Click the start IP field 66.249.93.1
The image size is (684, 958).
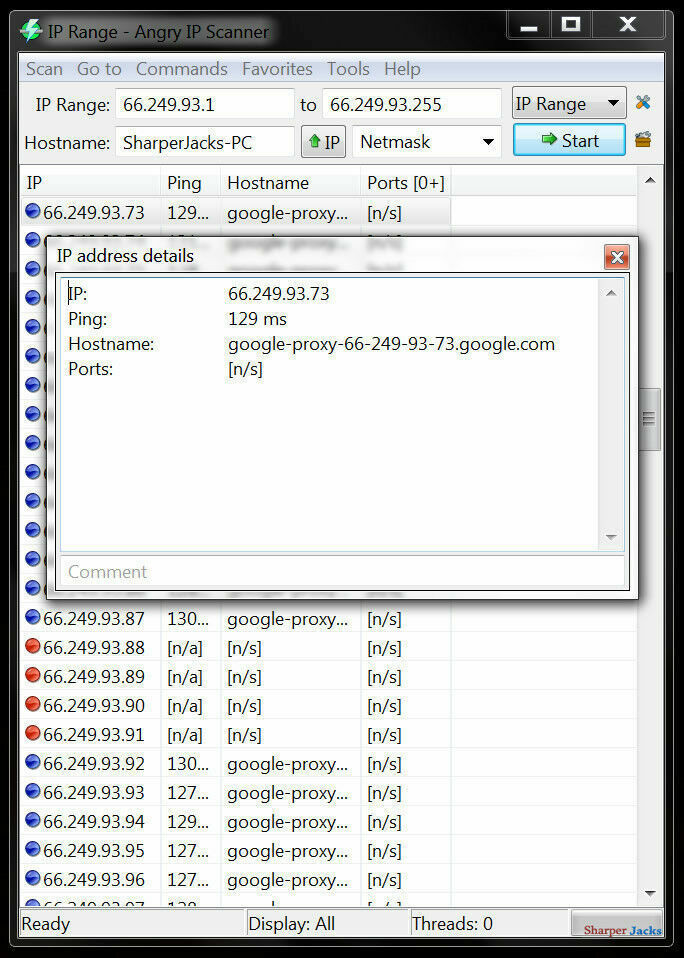pos(205,104)
